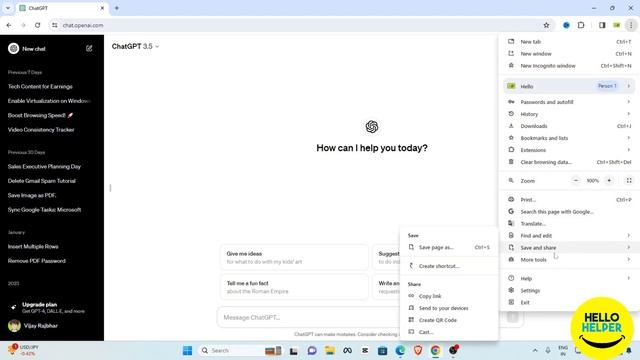Screen dimensions: 640x360
Task: Open Insert Multiple Rows chat
Action: coord(33,247)
